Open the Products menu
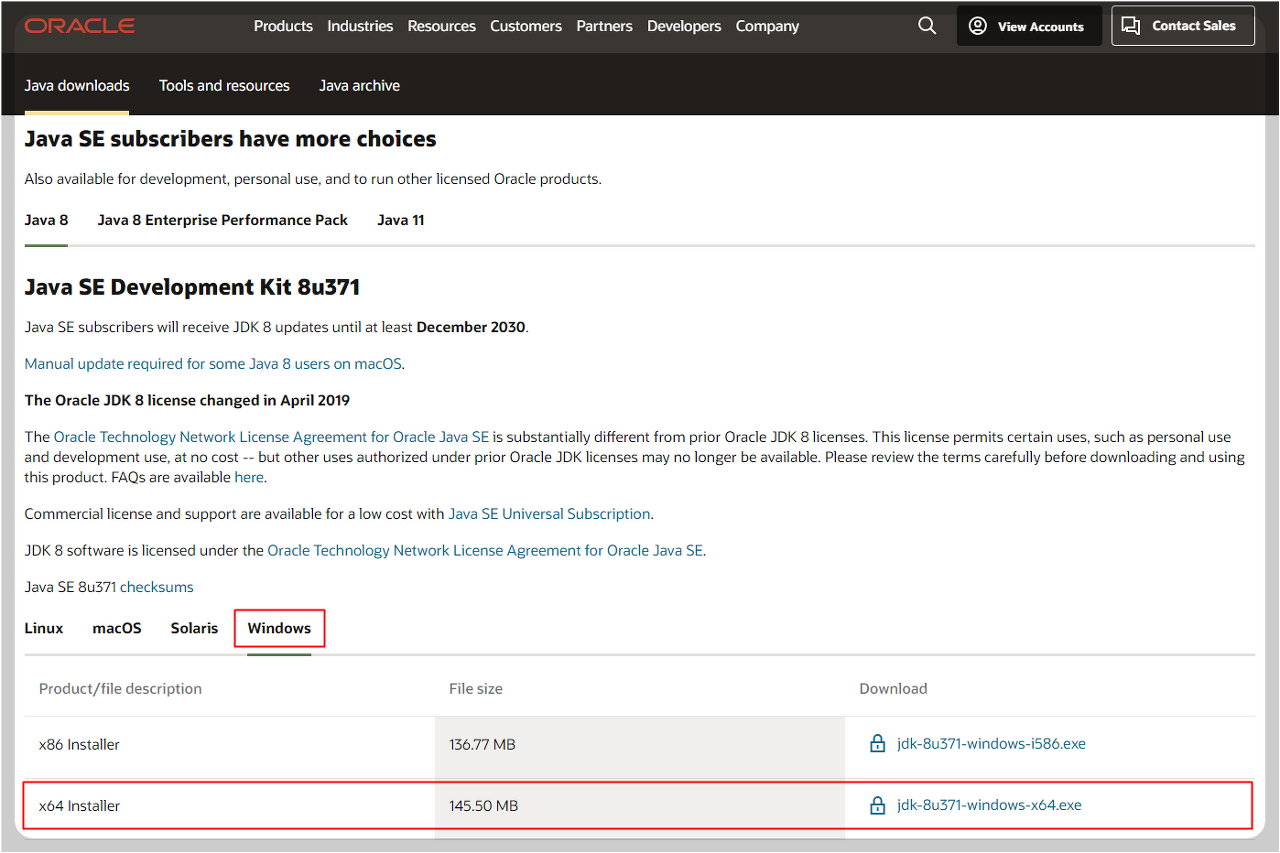Image resolution: width=1280 pixels, height=853 pixels. click(x=283, y=26)
